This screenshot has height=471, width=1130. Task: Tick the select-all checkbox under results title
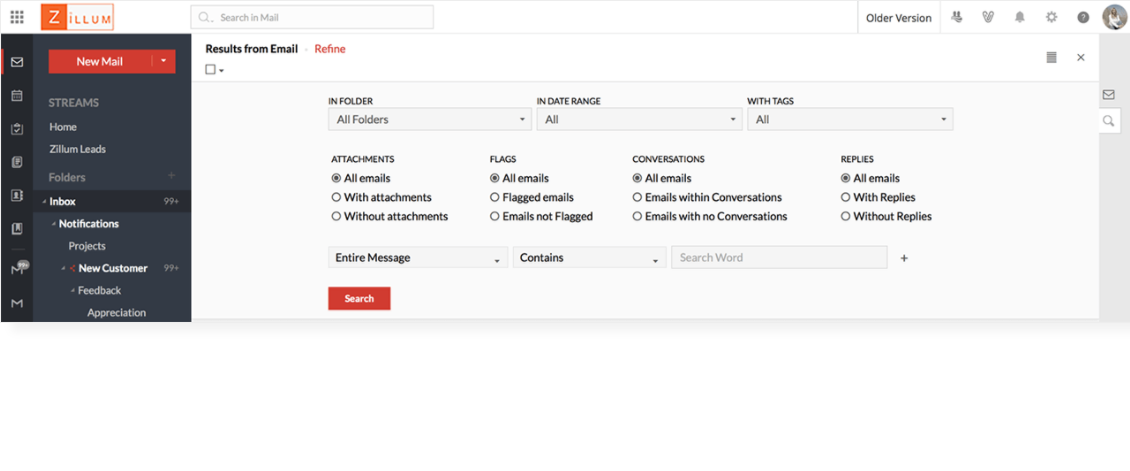pos(210,70)
